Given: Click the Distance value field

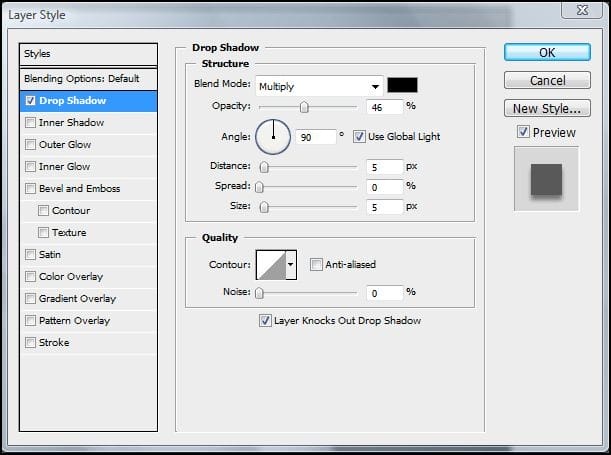Looking at the screenshot, I should (x=384, y=167).
